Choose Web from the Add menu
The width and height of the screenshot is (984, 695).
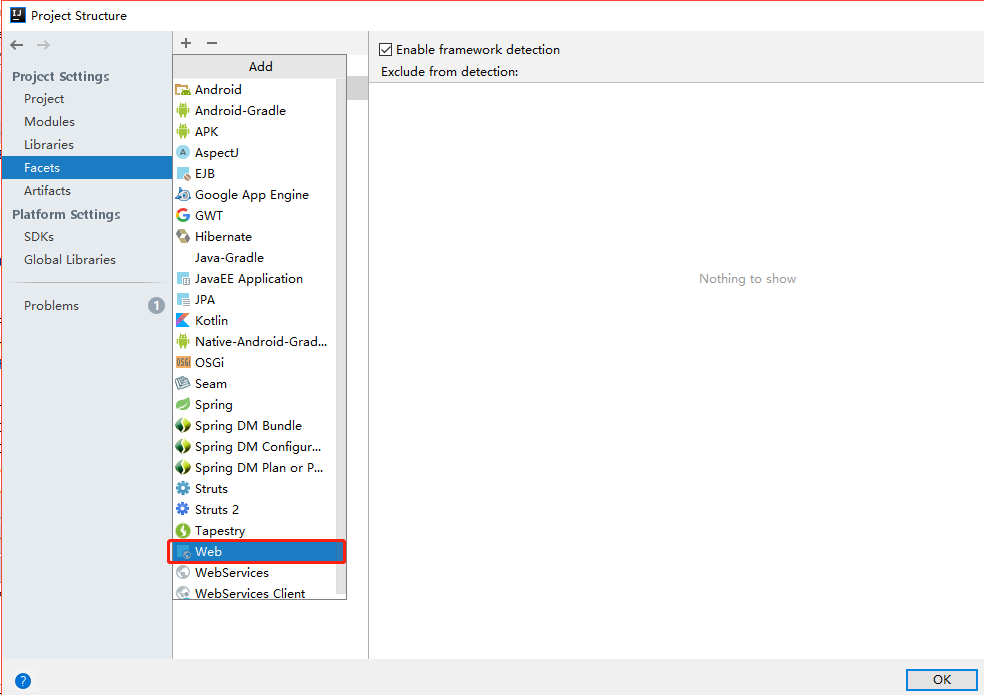click(256, 552)
